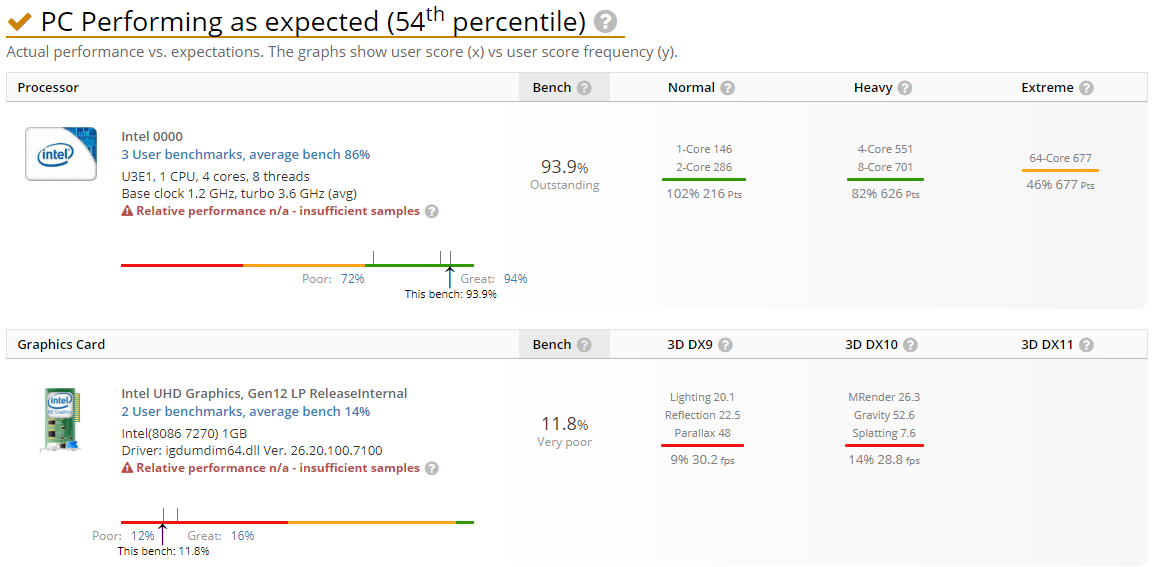Image resolution: width=1163 pixels, height=567 pixels.
Task: Click the graphics performance distribution bar
Action: (x=297, y=522)
